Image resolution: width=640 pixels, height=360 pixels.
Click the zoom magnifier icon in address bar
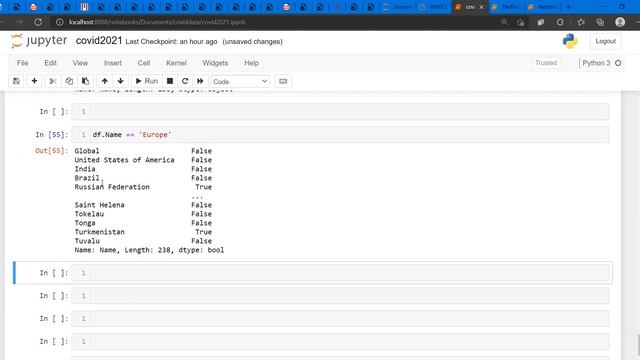coord(504,22)
